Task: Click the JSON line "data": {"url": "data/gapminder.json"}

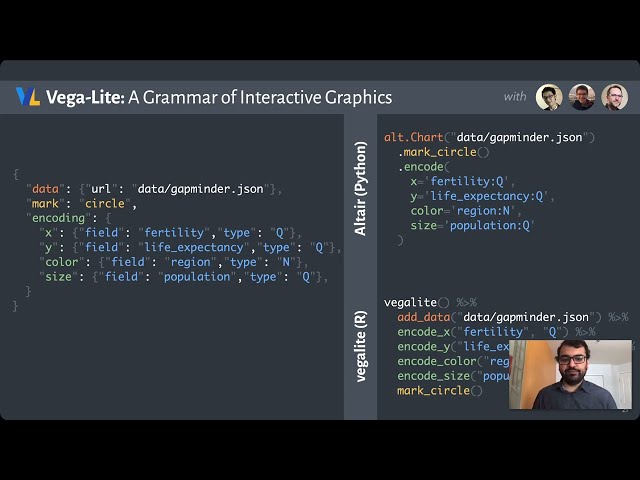Action: click(x=154, y=189)
